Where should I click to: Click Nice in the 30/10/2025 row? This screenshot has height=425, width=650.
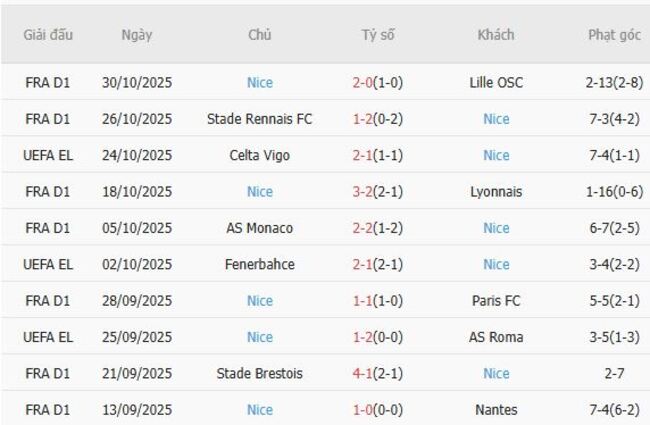click(x=259, y=83)
